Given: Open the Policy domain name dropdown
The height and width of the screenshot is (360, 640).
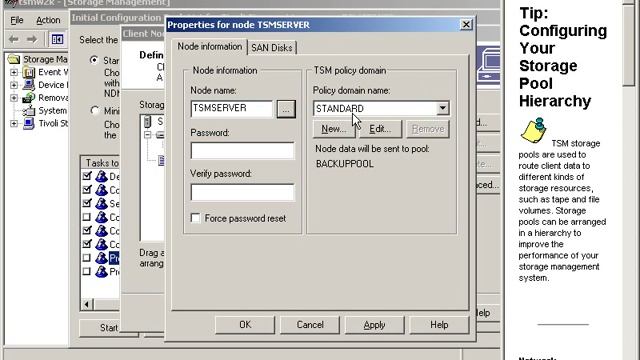Looking at the screenshot, I should (x=442, y=108).
